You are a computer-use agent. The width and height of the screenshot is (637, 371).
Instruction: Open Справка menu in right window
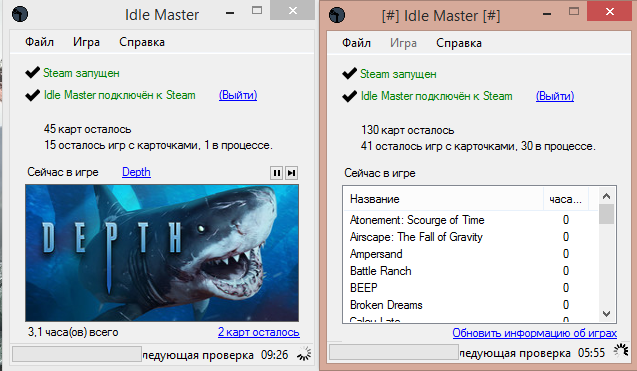(459, 43)
